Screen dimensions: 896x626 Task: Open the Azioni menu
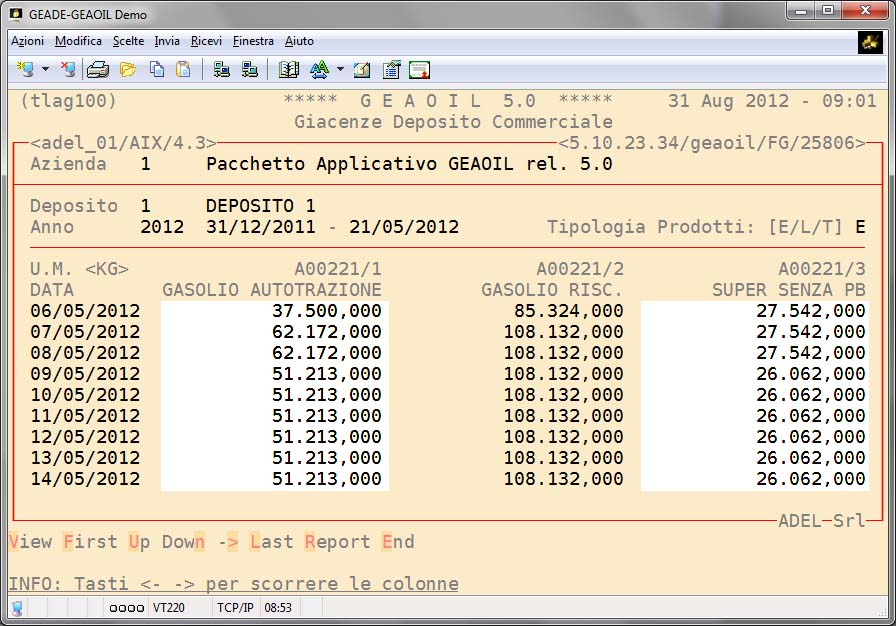coord(27,41)
